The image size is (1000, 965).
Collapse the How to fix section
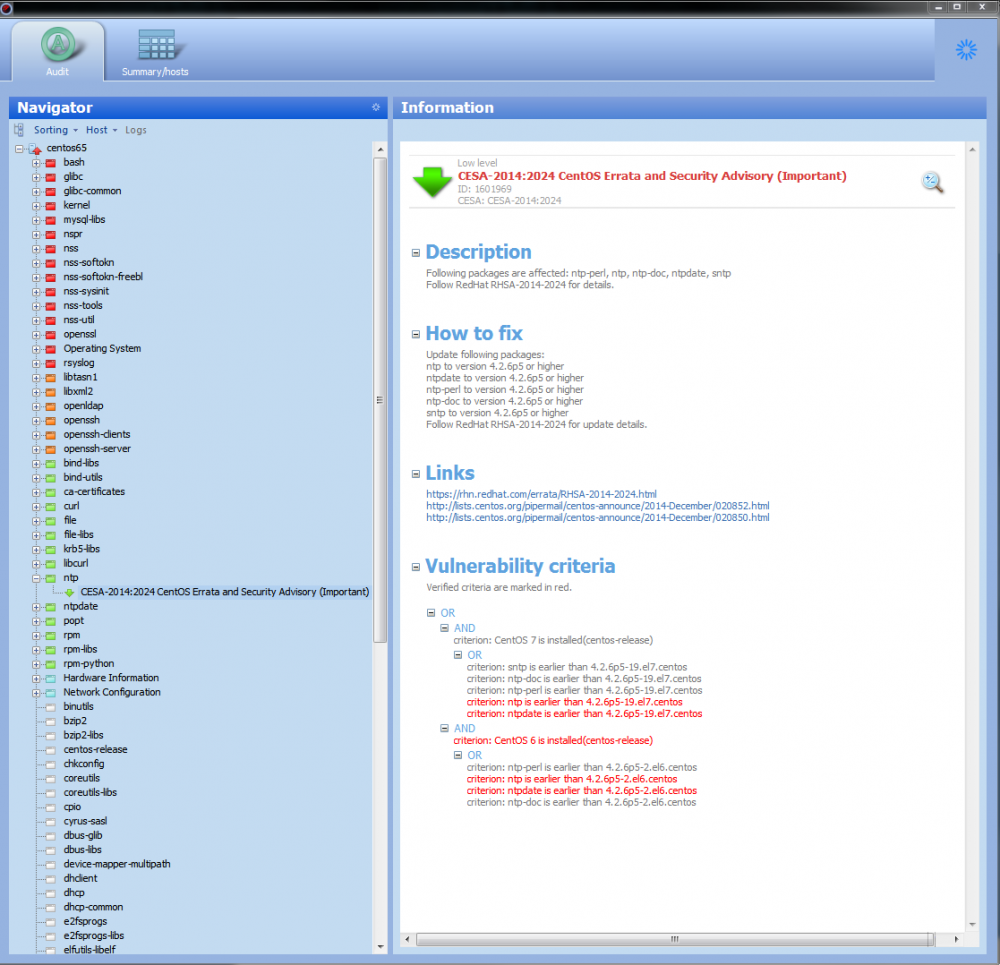(x=416, y=334)
